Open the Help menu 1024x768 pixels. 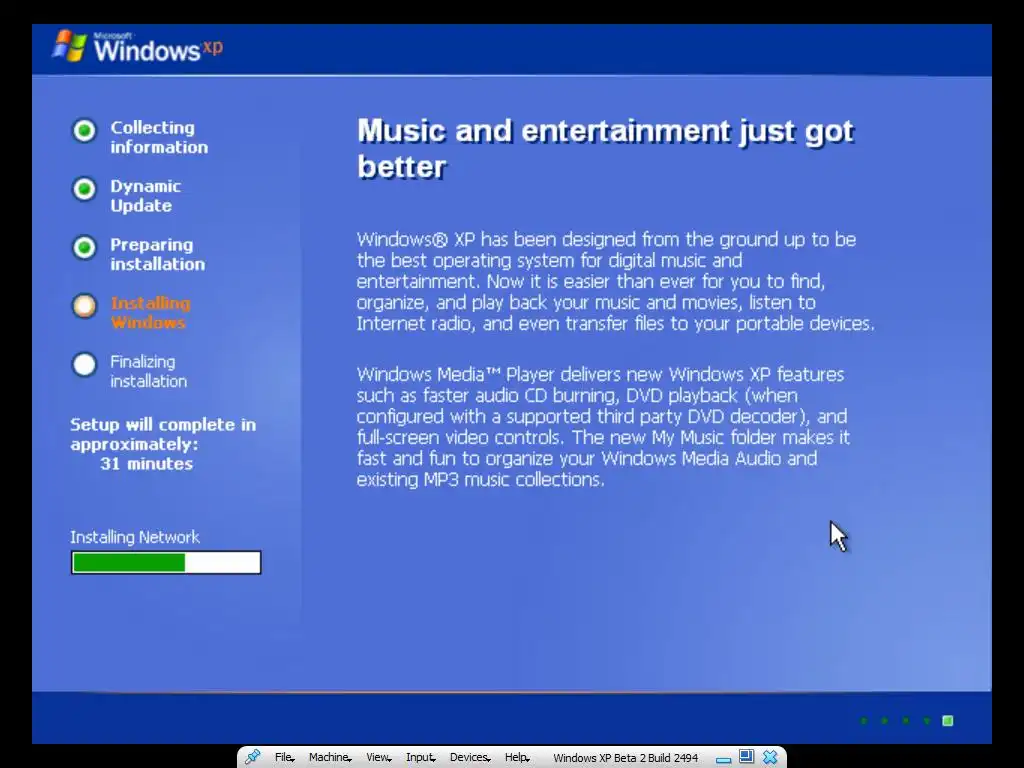[517, 758]
